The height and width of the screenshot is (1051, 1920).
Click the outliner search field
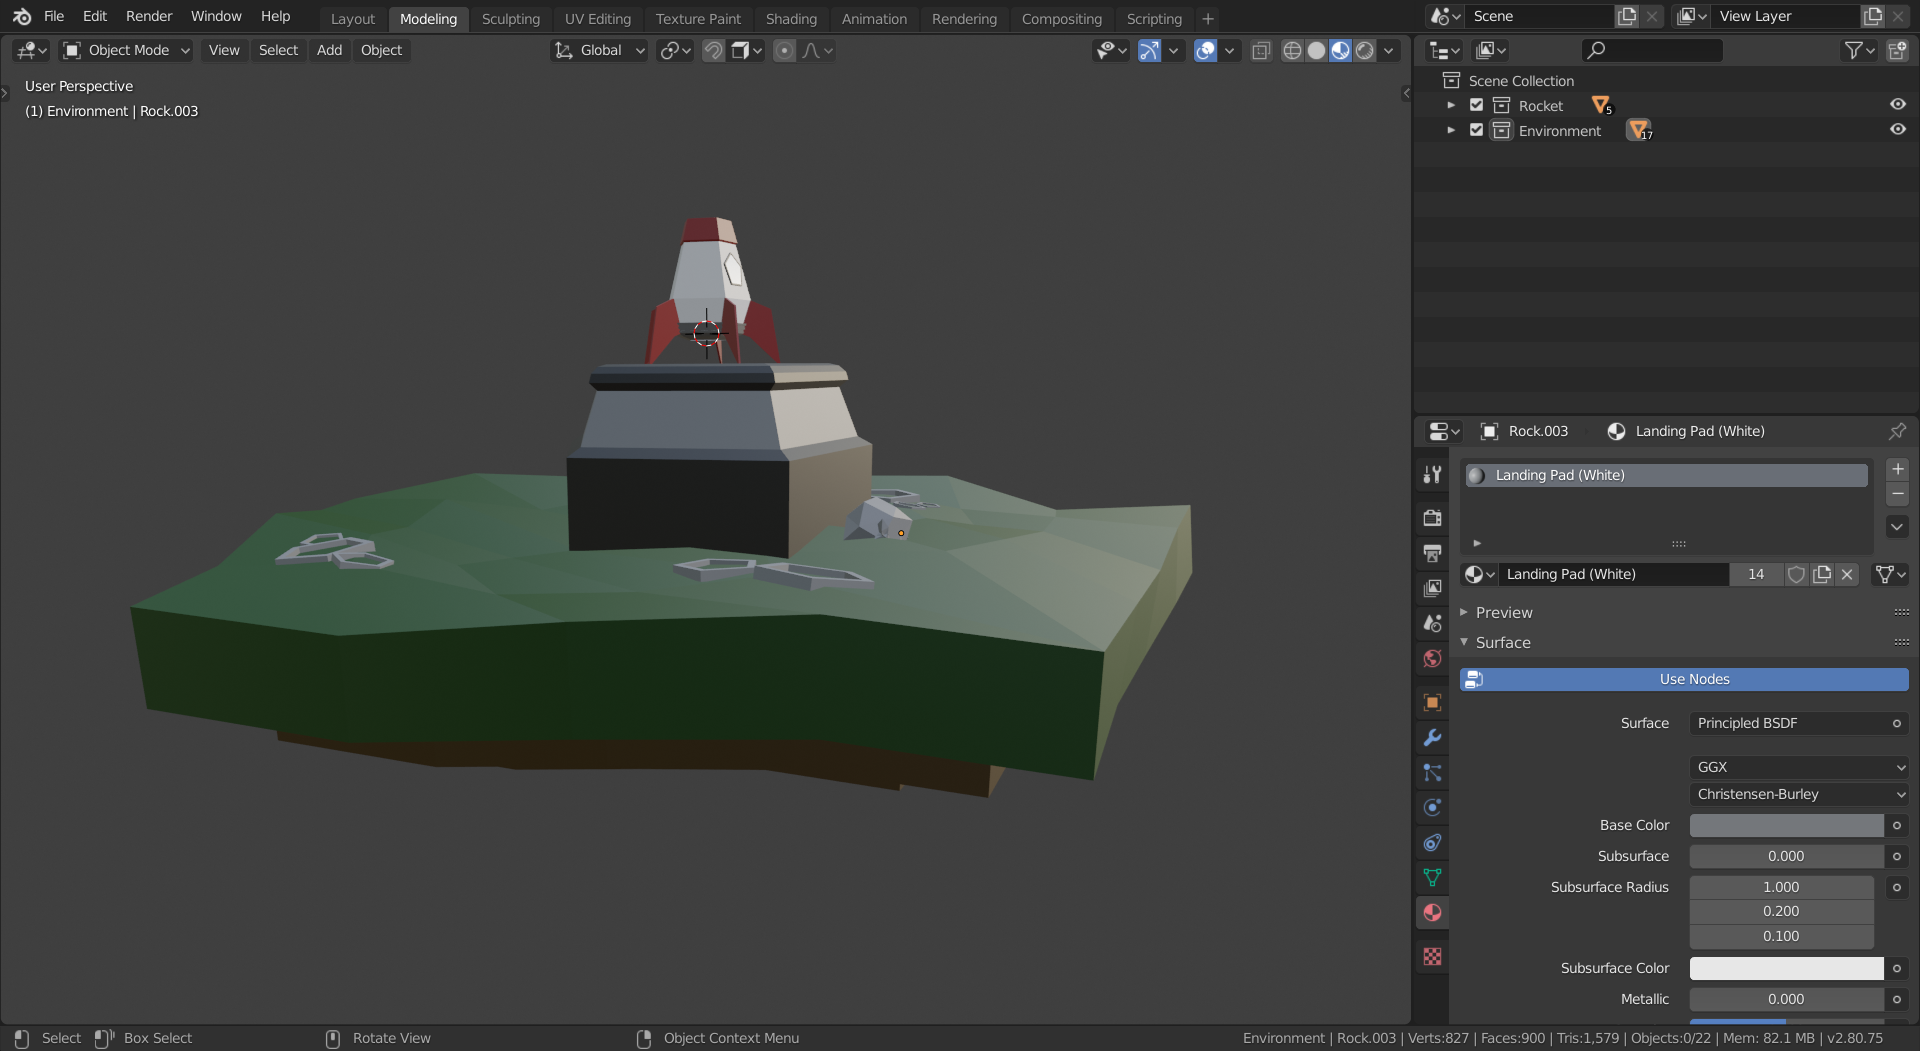click(x=1650, y=49)
